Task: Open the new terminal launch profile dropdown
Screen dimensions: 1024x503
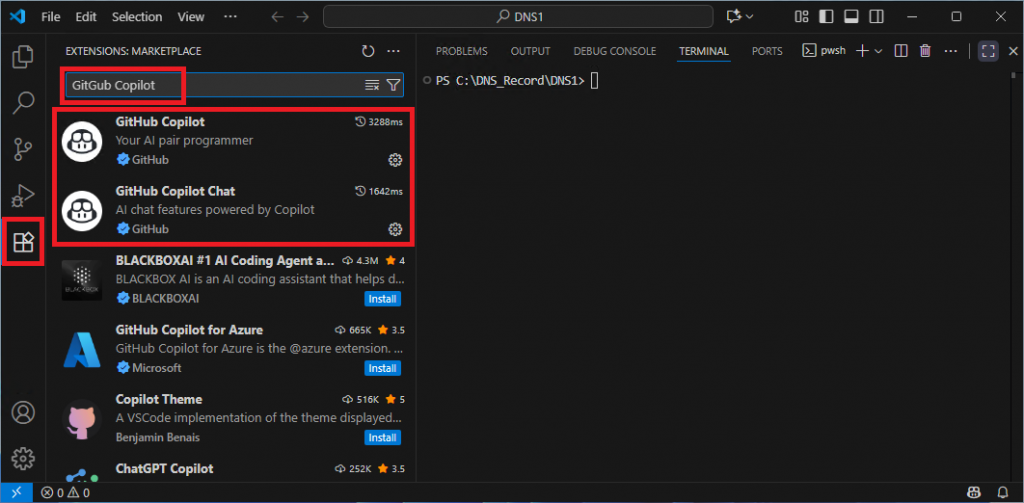Action: (878, 51)
